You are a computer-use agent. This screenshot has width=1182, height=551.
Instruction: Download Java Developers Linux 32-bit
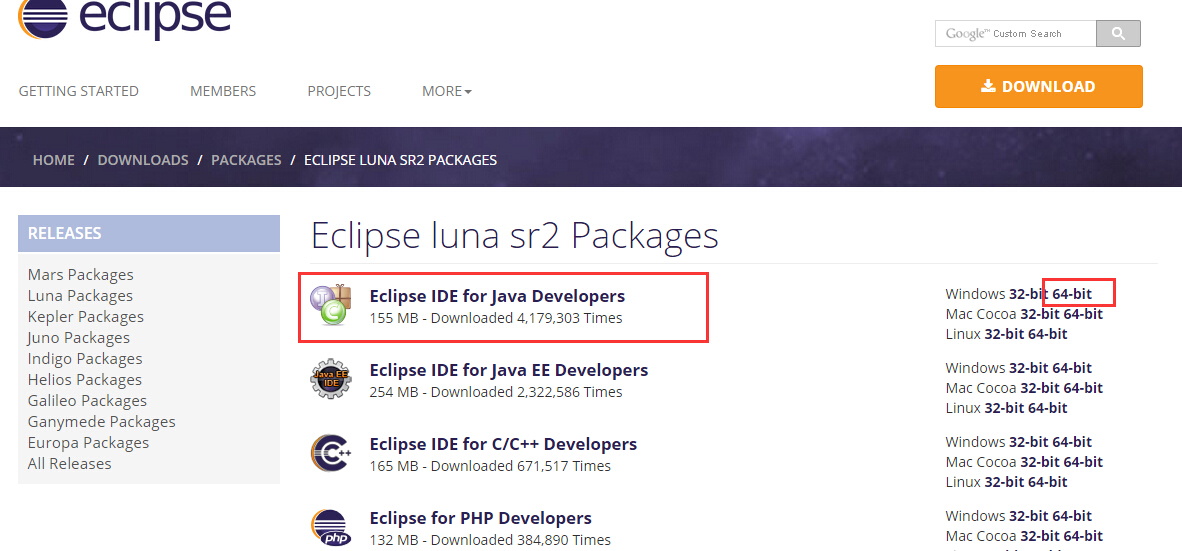pos(1004,333)
